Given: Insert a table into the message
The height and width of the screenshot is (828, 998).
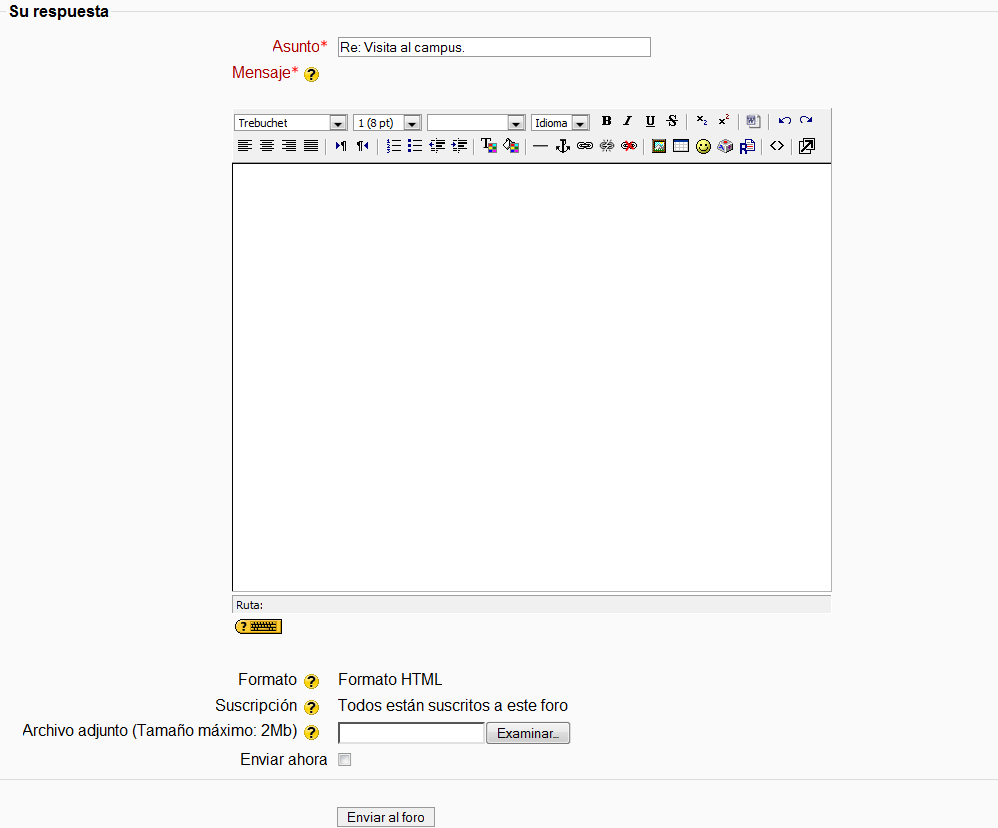Looking at the screenshot, I should [681, 146].
